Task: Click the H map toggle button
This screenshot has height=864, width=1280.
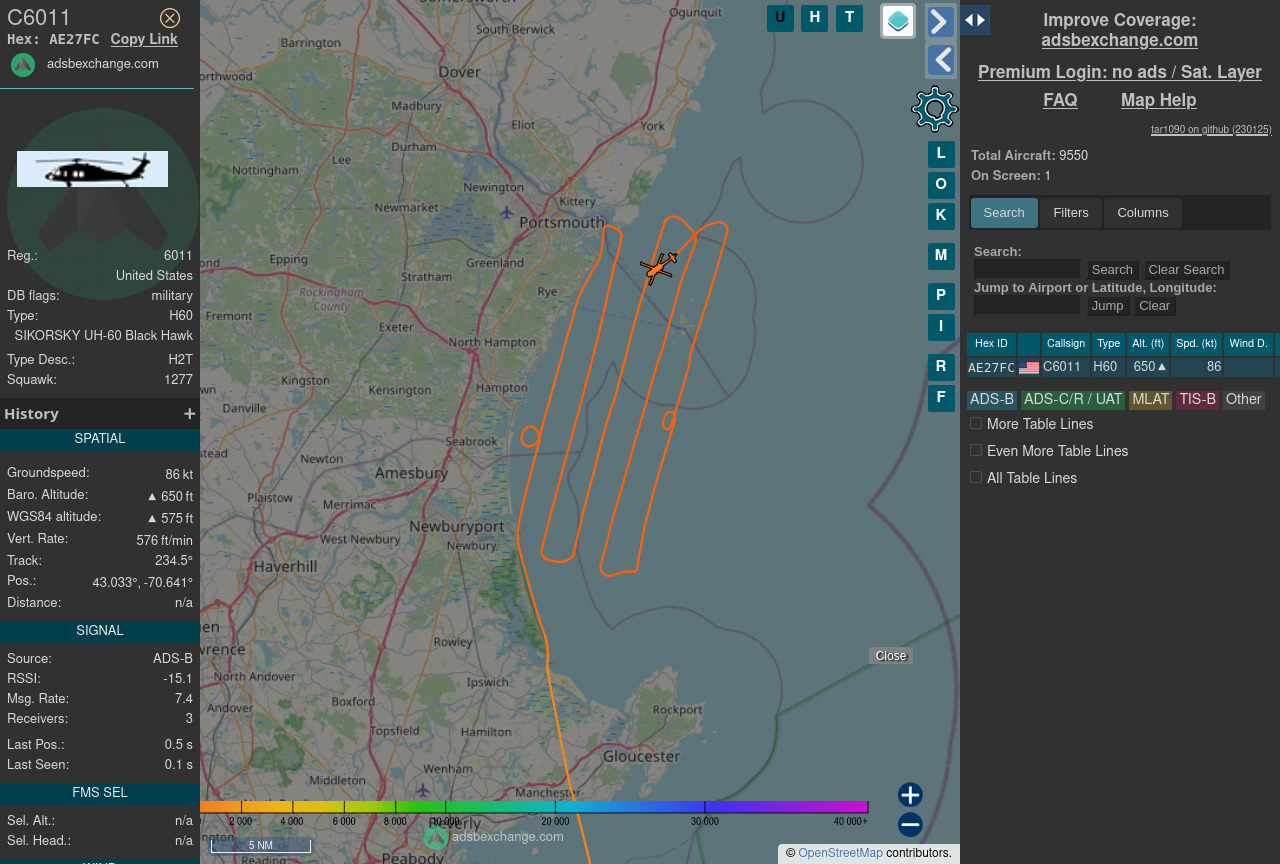Action: click(x=815, y=18)
